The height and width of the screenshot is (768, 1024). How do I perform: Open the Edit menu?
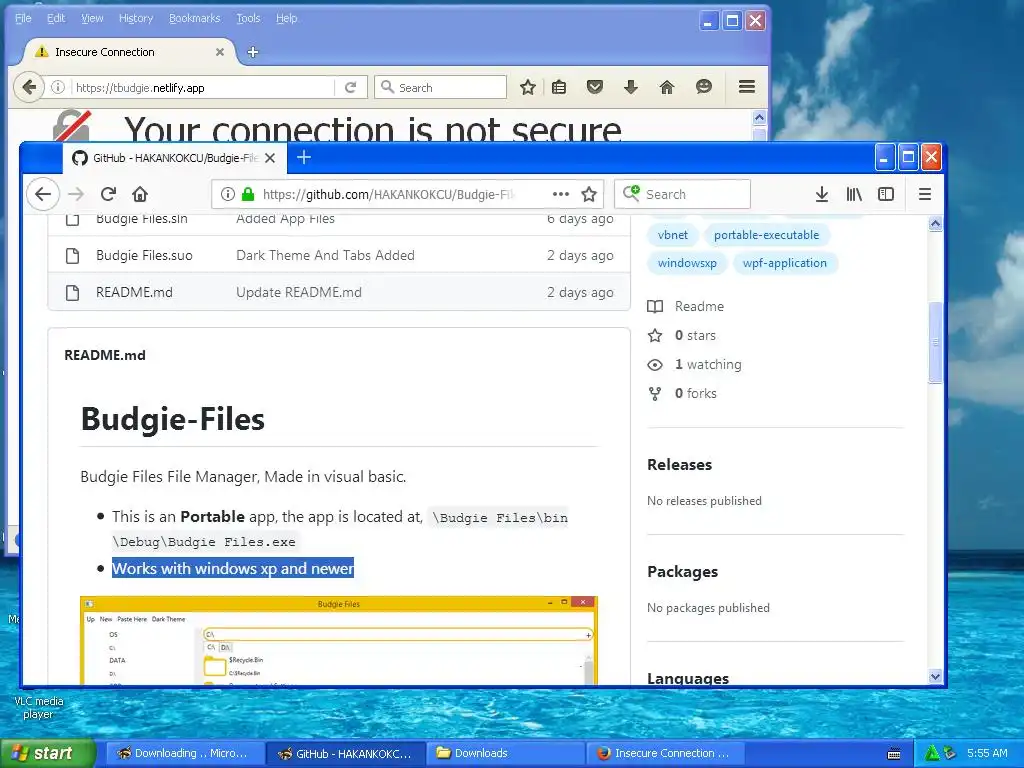[56, 18]
